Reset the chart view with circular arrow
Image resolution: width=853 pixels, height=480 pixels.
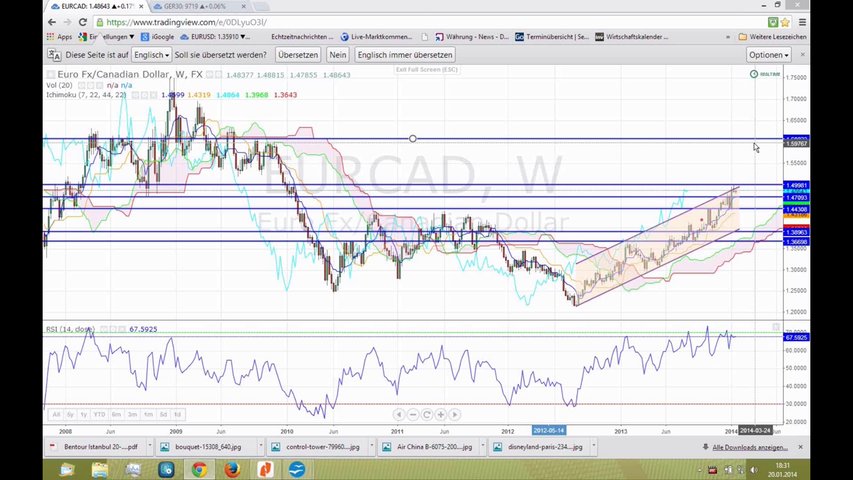pyautogui.click(x=426, y=414)
